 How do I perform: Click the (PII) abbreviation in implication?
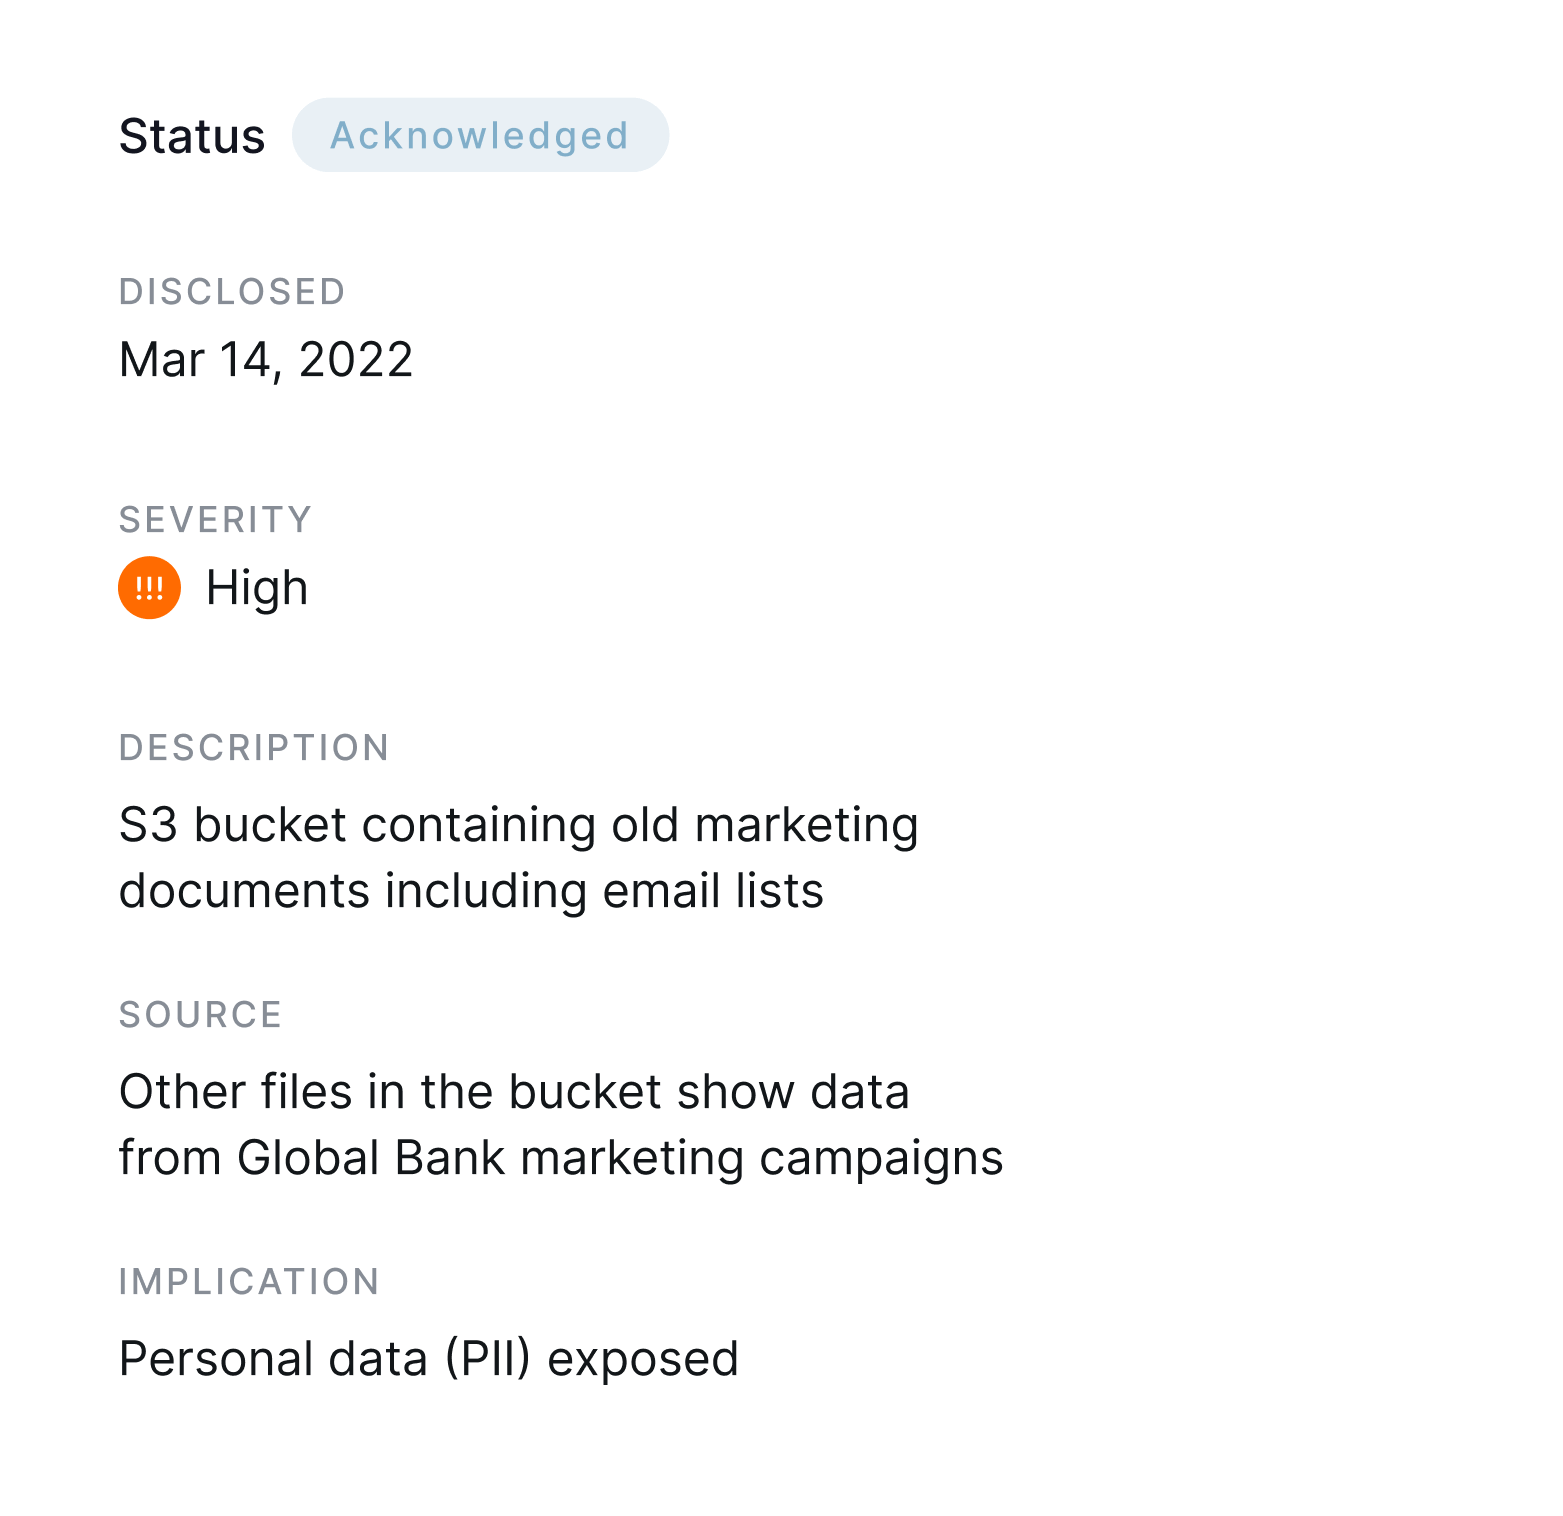coord(488,1360)
